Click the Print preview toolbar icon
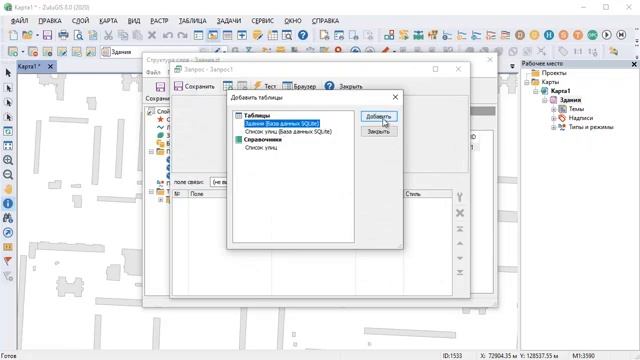This screenshot has height=360, width=640. (x=78, y=35)
